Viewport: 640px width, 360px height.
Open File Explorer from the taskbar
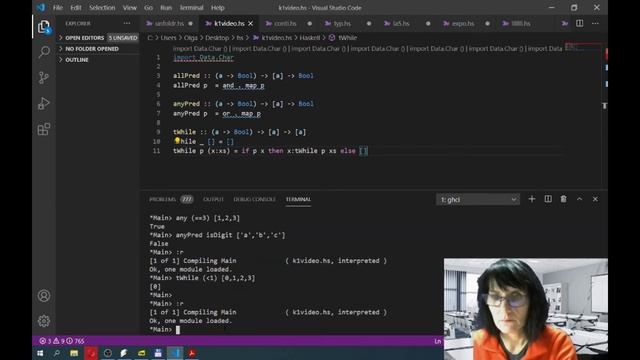(74, 353)
